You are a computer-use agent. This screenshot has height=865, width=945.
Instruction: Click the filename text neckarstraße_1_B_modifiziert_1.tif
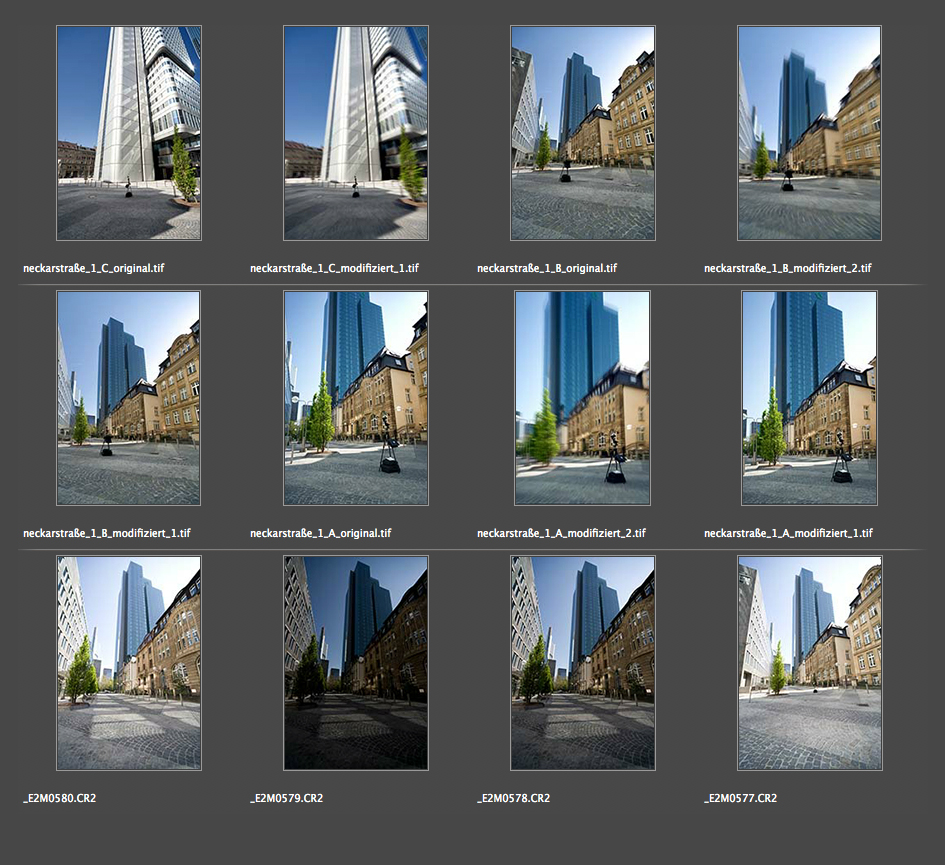tap(106, 533)
